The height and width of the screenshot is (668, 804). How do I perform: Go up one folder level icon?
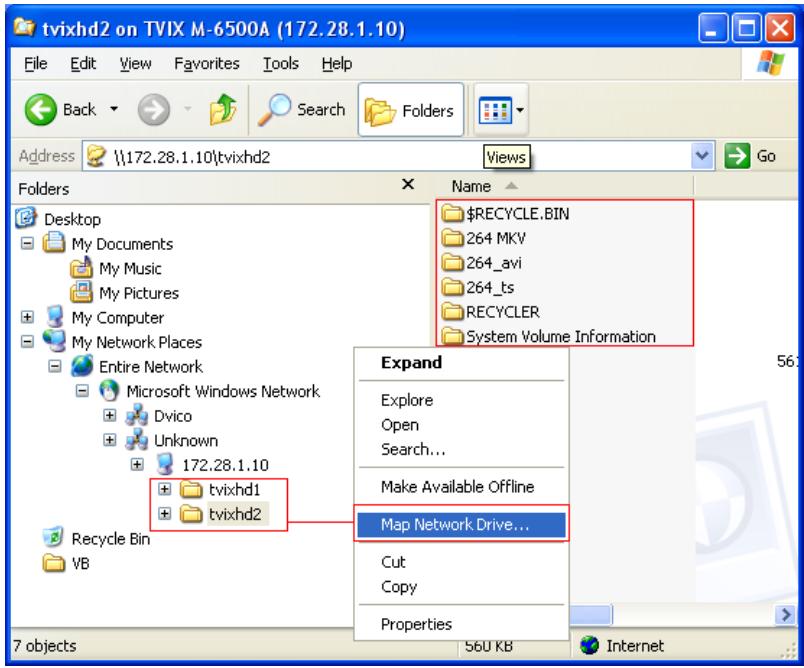pyautogui.click(x=223, y=109)
